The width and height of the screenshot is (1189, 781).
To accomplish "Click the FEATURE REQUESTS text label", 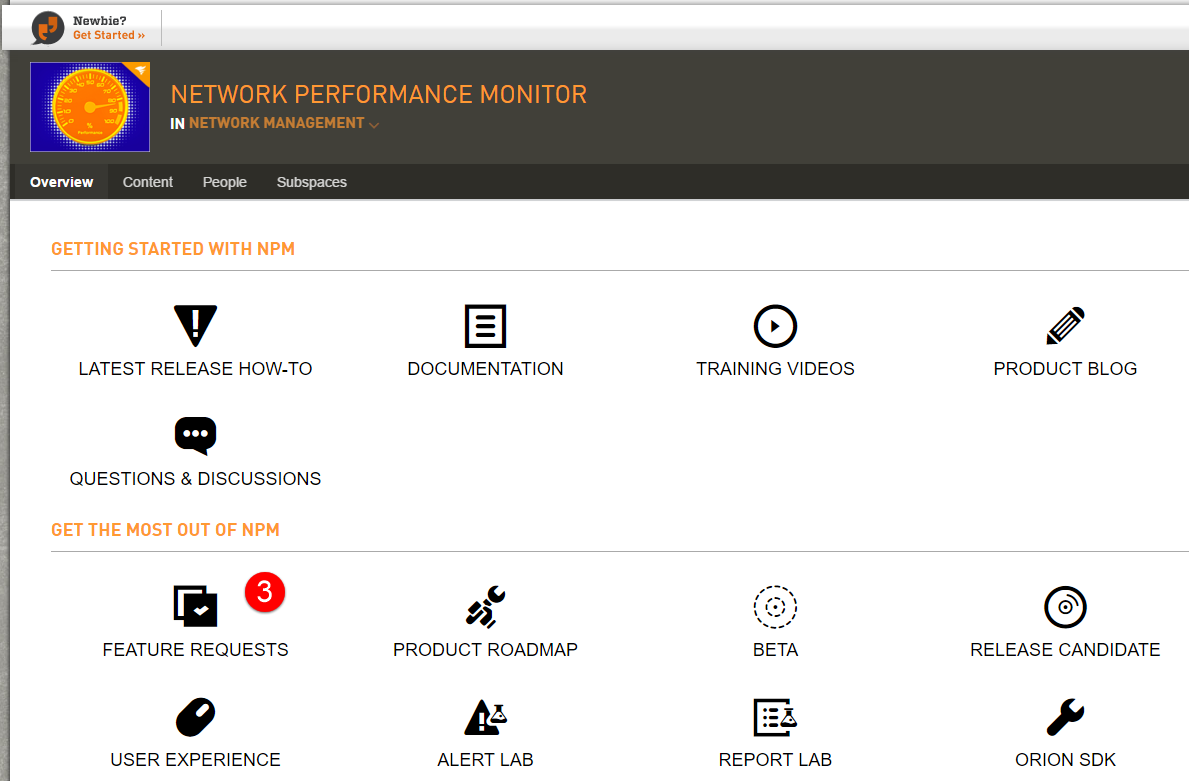I will coord(196,650).
